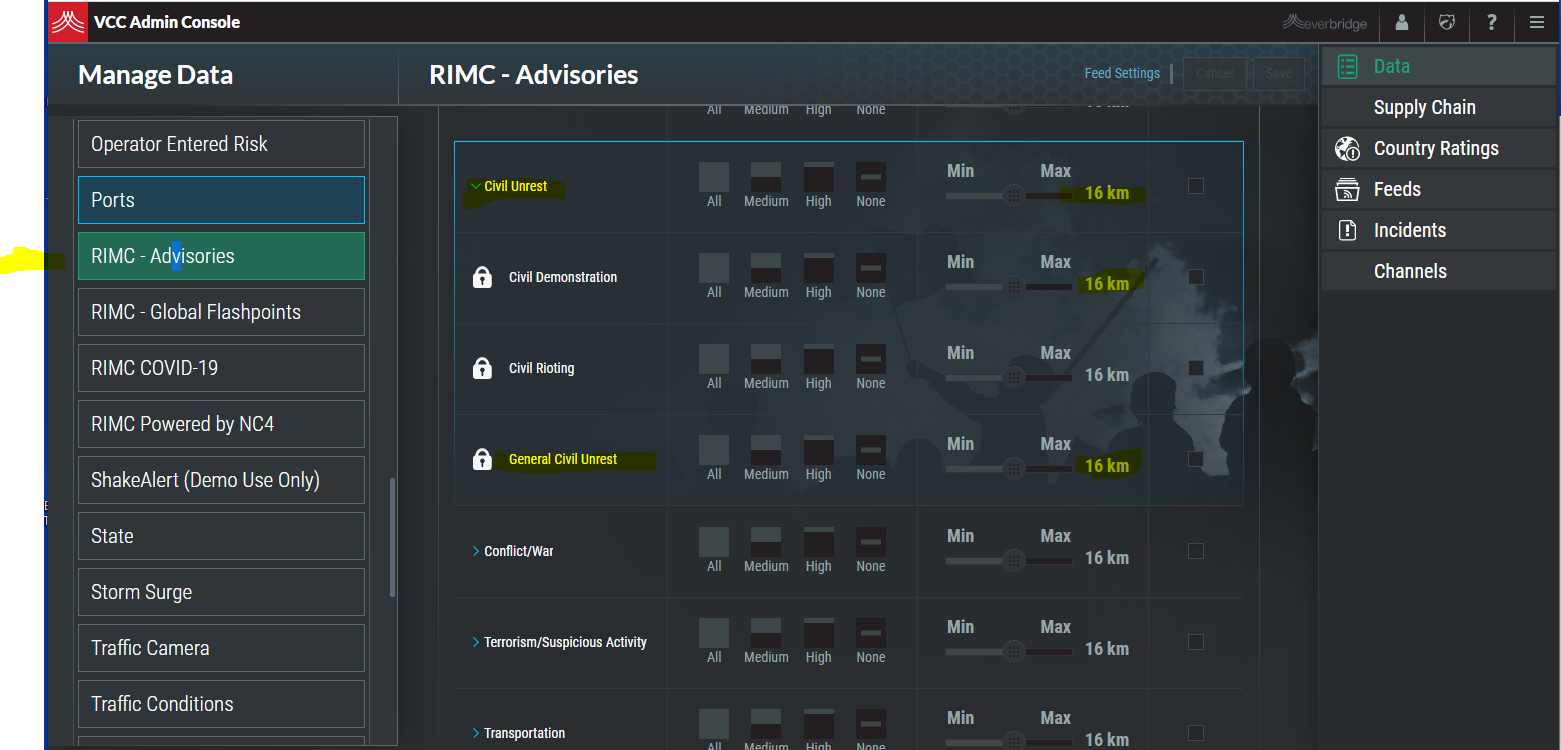Select All severity for Civil Rioting
This screenshot has width=1561, height=750.
click(714, 359)
